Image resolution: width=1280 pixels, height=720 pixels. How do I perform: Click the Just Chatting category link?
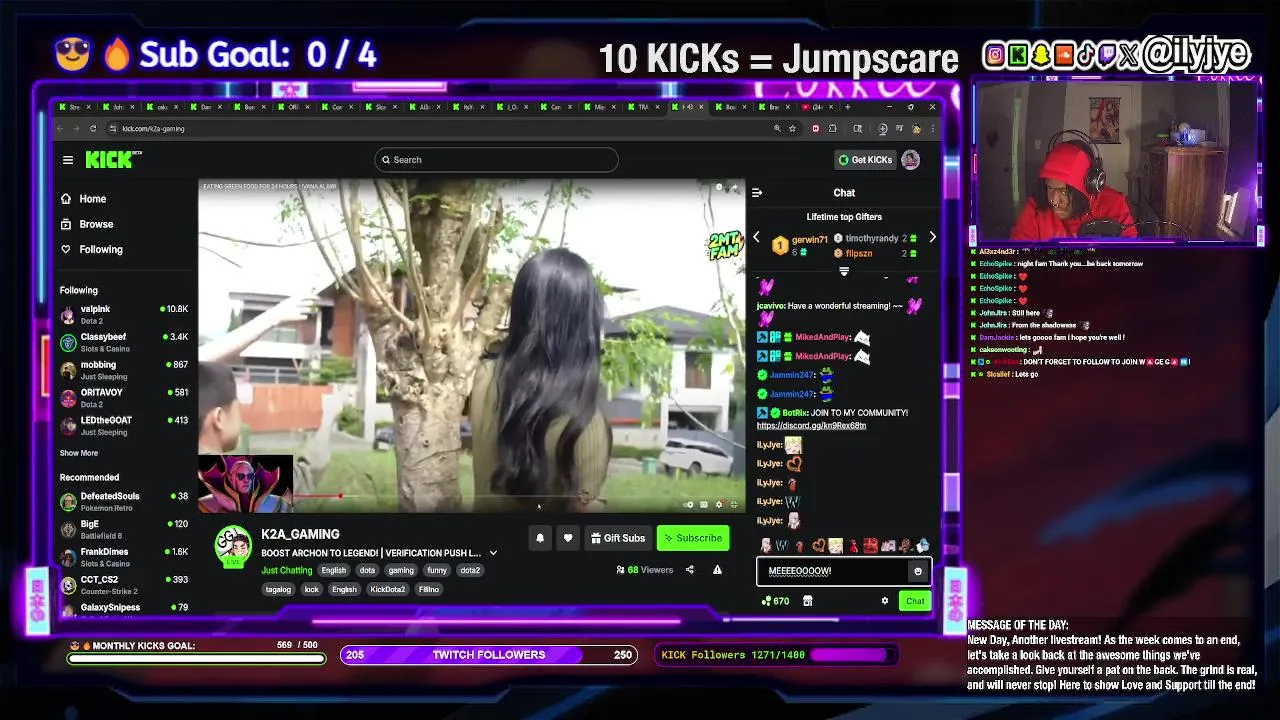pos(287,571)
